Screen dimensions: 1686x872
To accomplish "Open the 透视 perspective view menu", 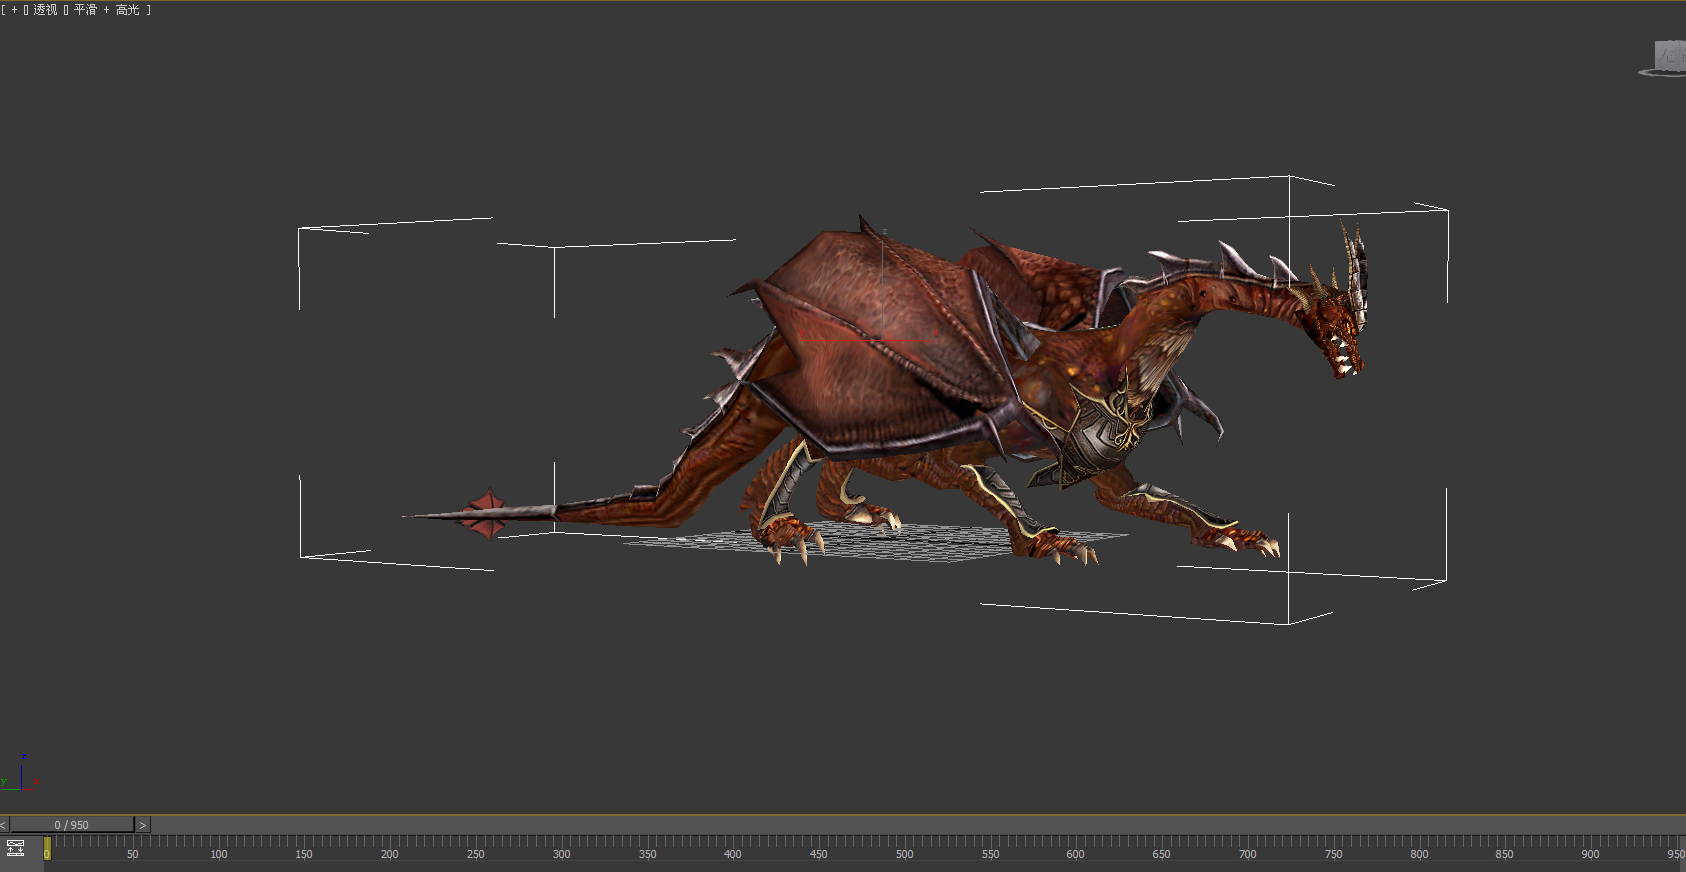I will coord(45,10).
